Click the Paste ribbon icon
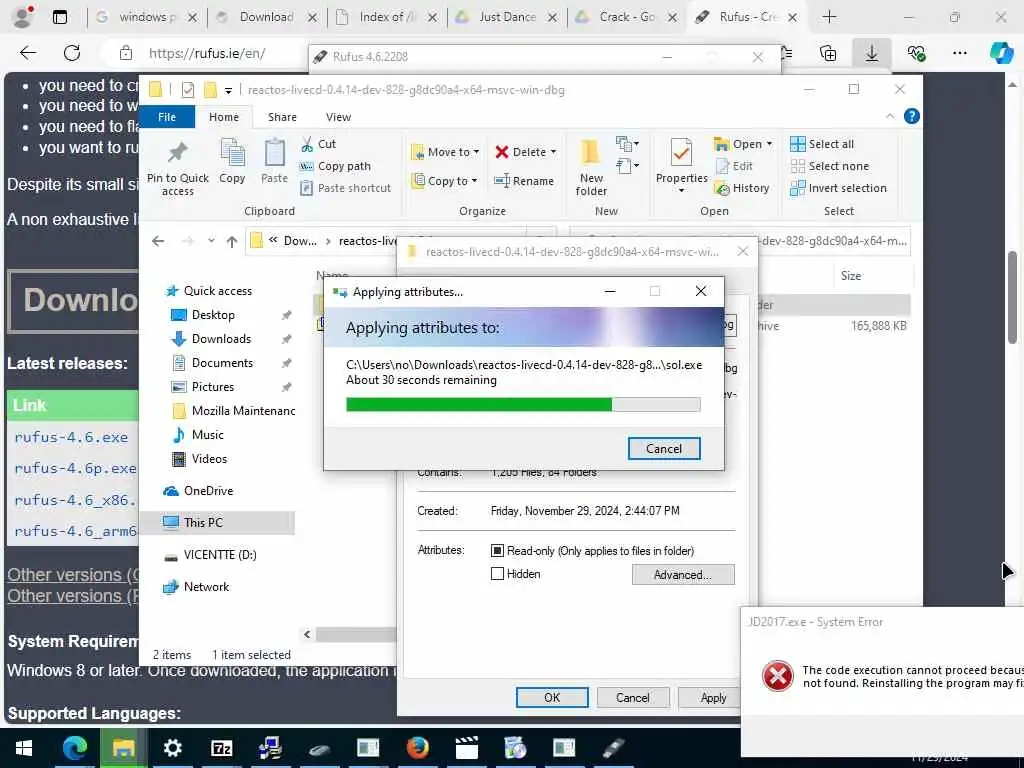1024x768 pixels. tap(274, 153)
